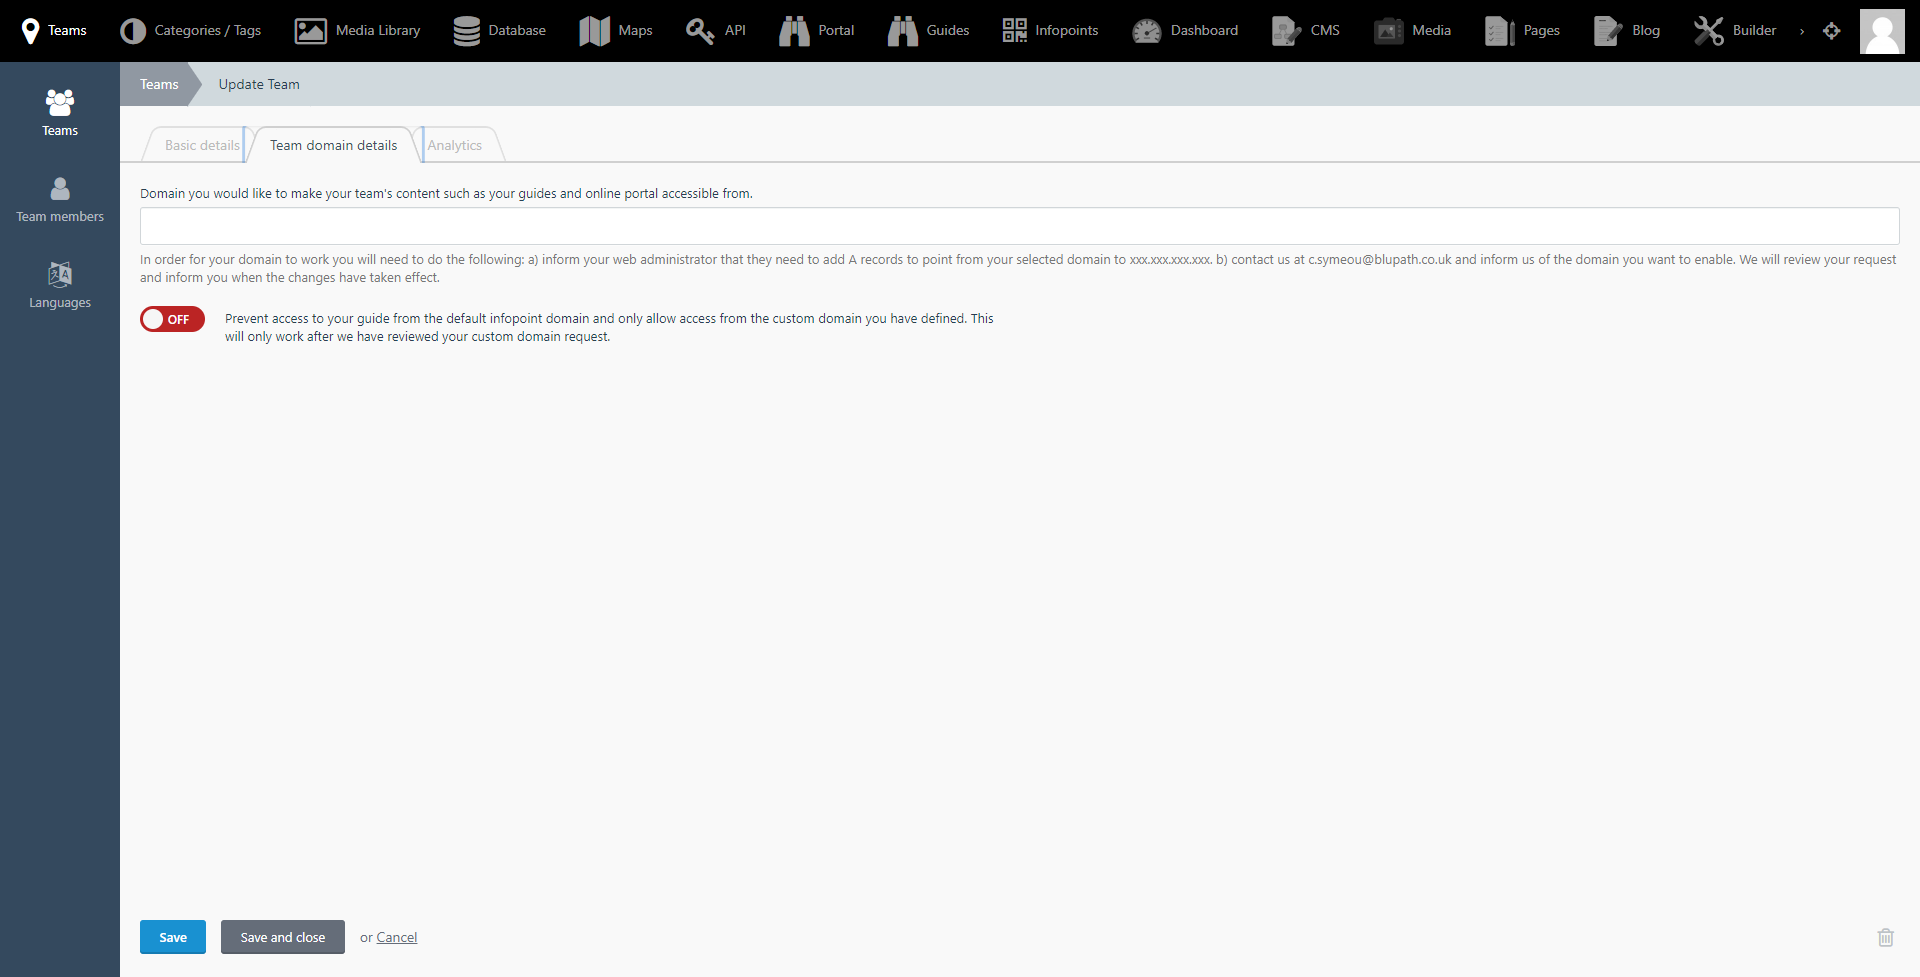Open the Guides binoculars icon
Screen dimensions: 1920x977
click(x=902, y=31)
